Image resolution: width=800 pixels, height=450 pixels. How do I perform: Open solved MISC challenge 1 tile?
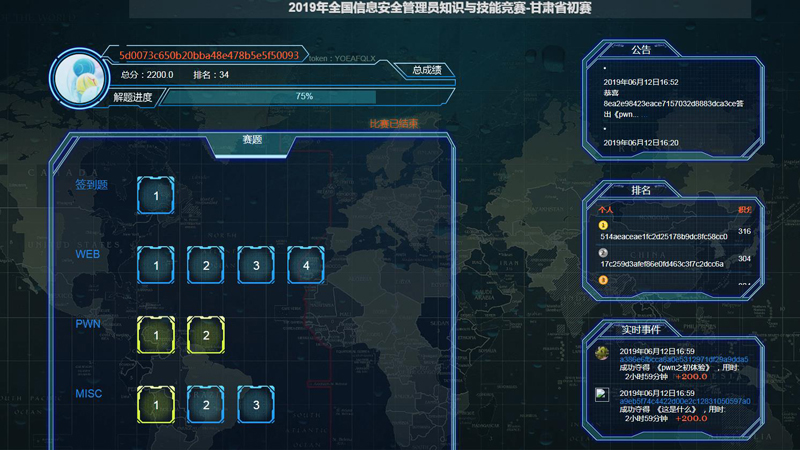156,404
